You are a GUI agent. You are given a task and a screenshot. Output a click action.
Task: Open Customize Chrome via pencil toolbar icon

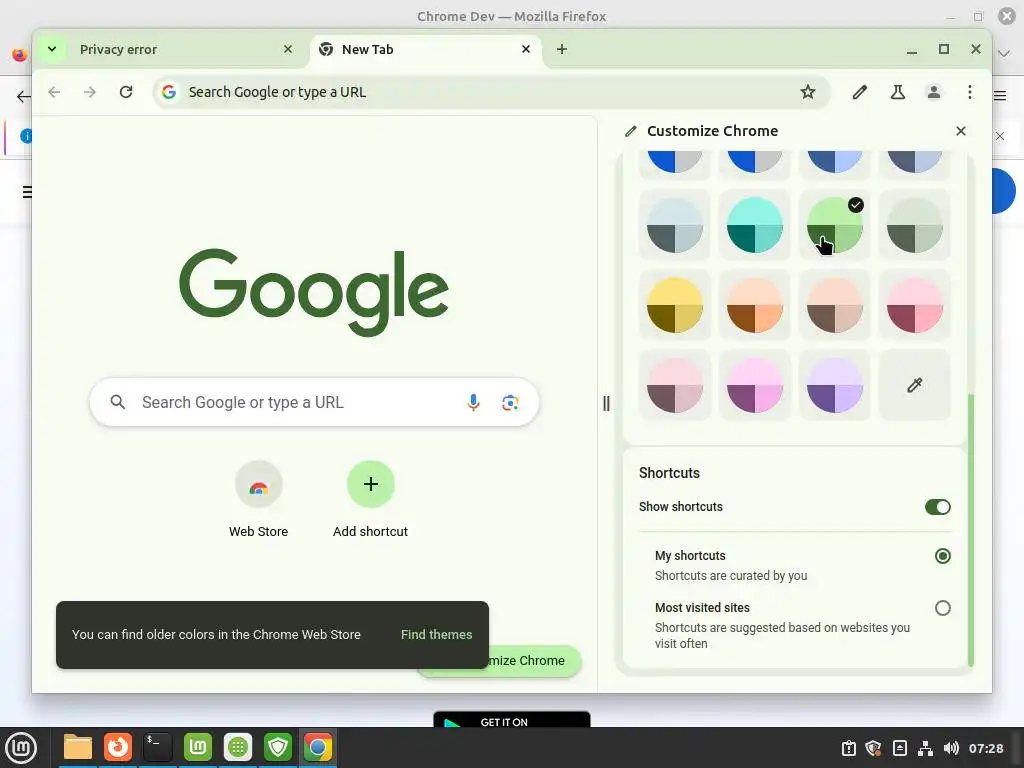click(x=859, y=92)
